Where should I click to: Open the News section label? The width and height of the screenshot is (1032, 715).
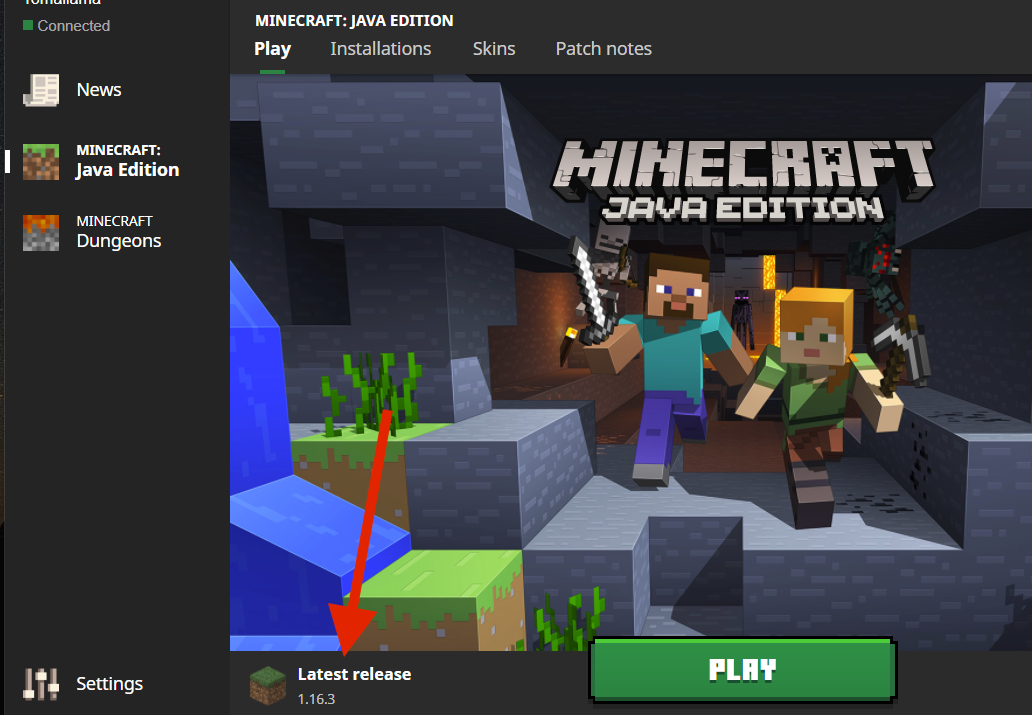(99, 90)
